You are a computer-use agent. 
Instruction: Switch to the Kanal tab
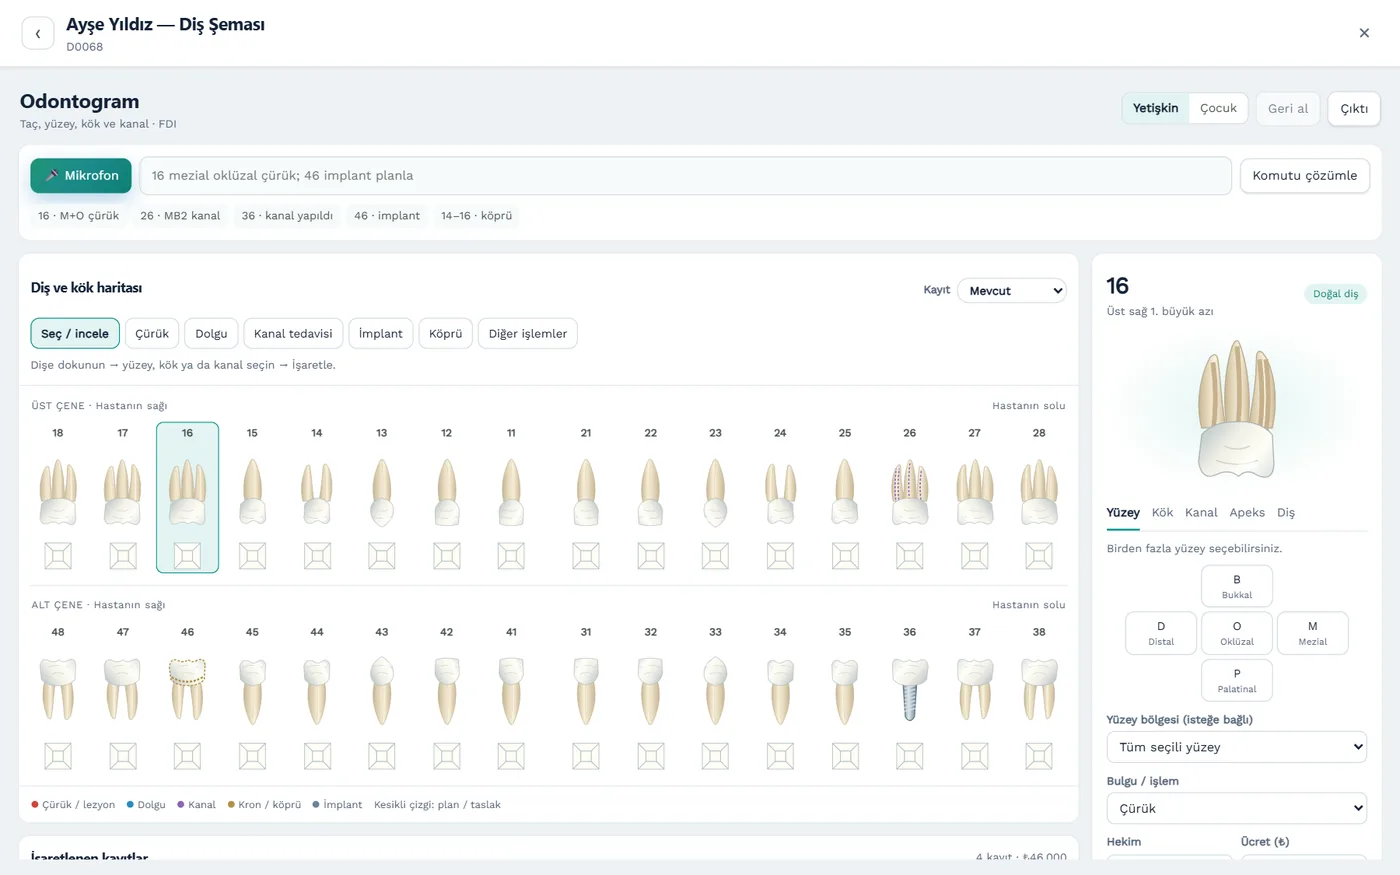click(1201, 513)
